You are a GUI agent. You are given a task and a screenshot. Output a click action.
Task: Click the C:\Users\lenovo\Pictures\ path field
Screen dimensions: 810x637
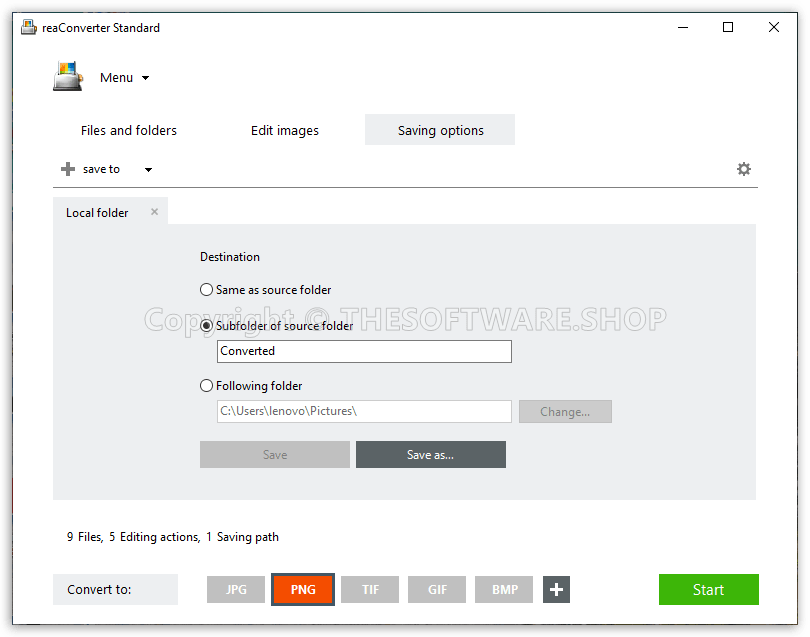point(364,411)
